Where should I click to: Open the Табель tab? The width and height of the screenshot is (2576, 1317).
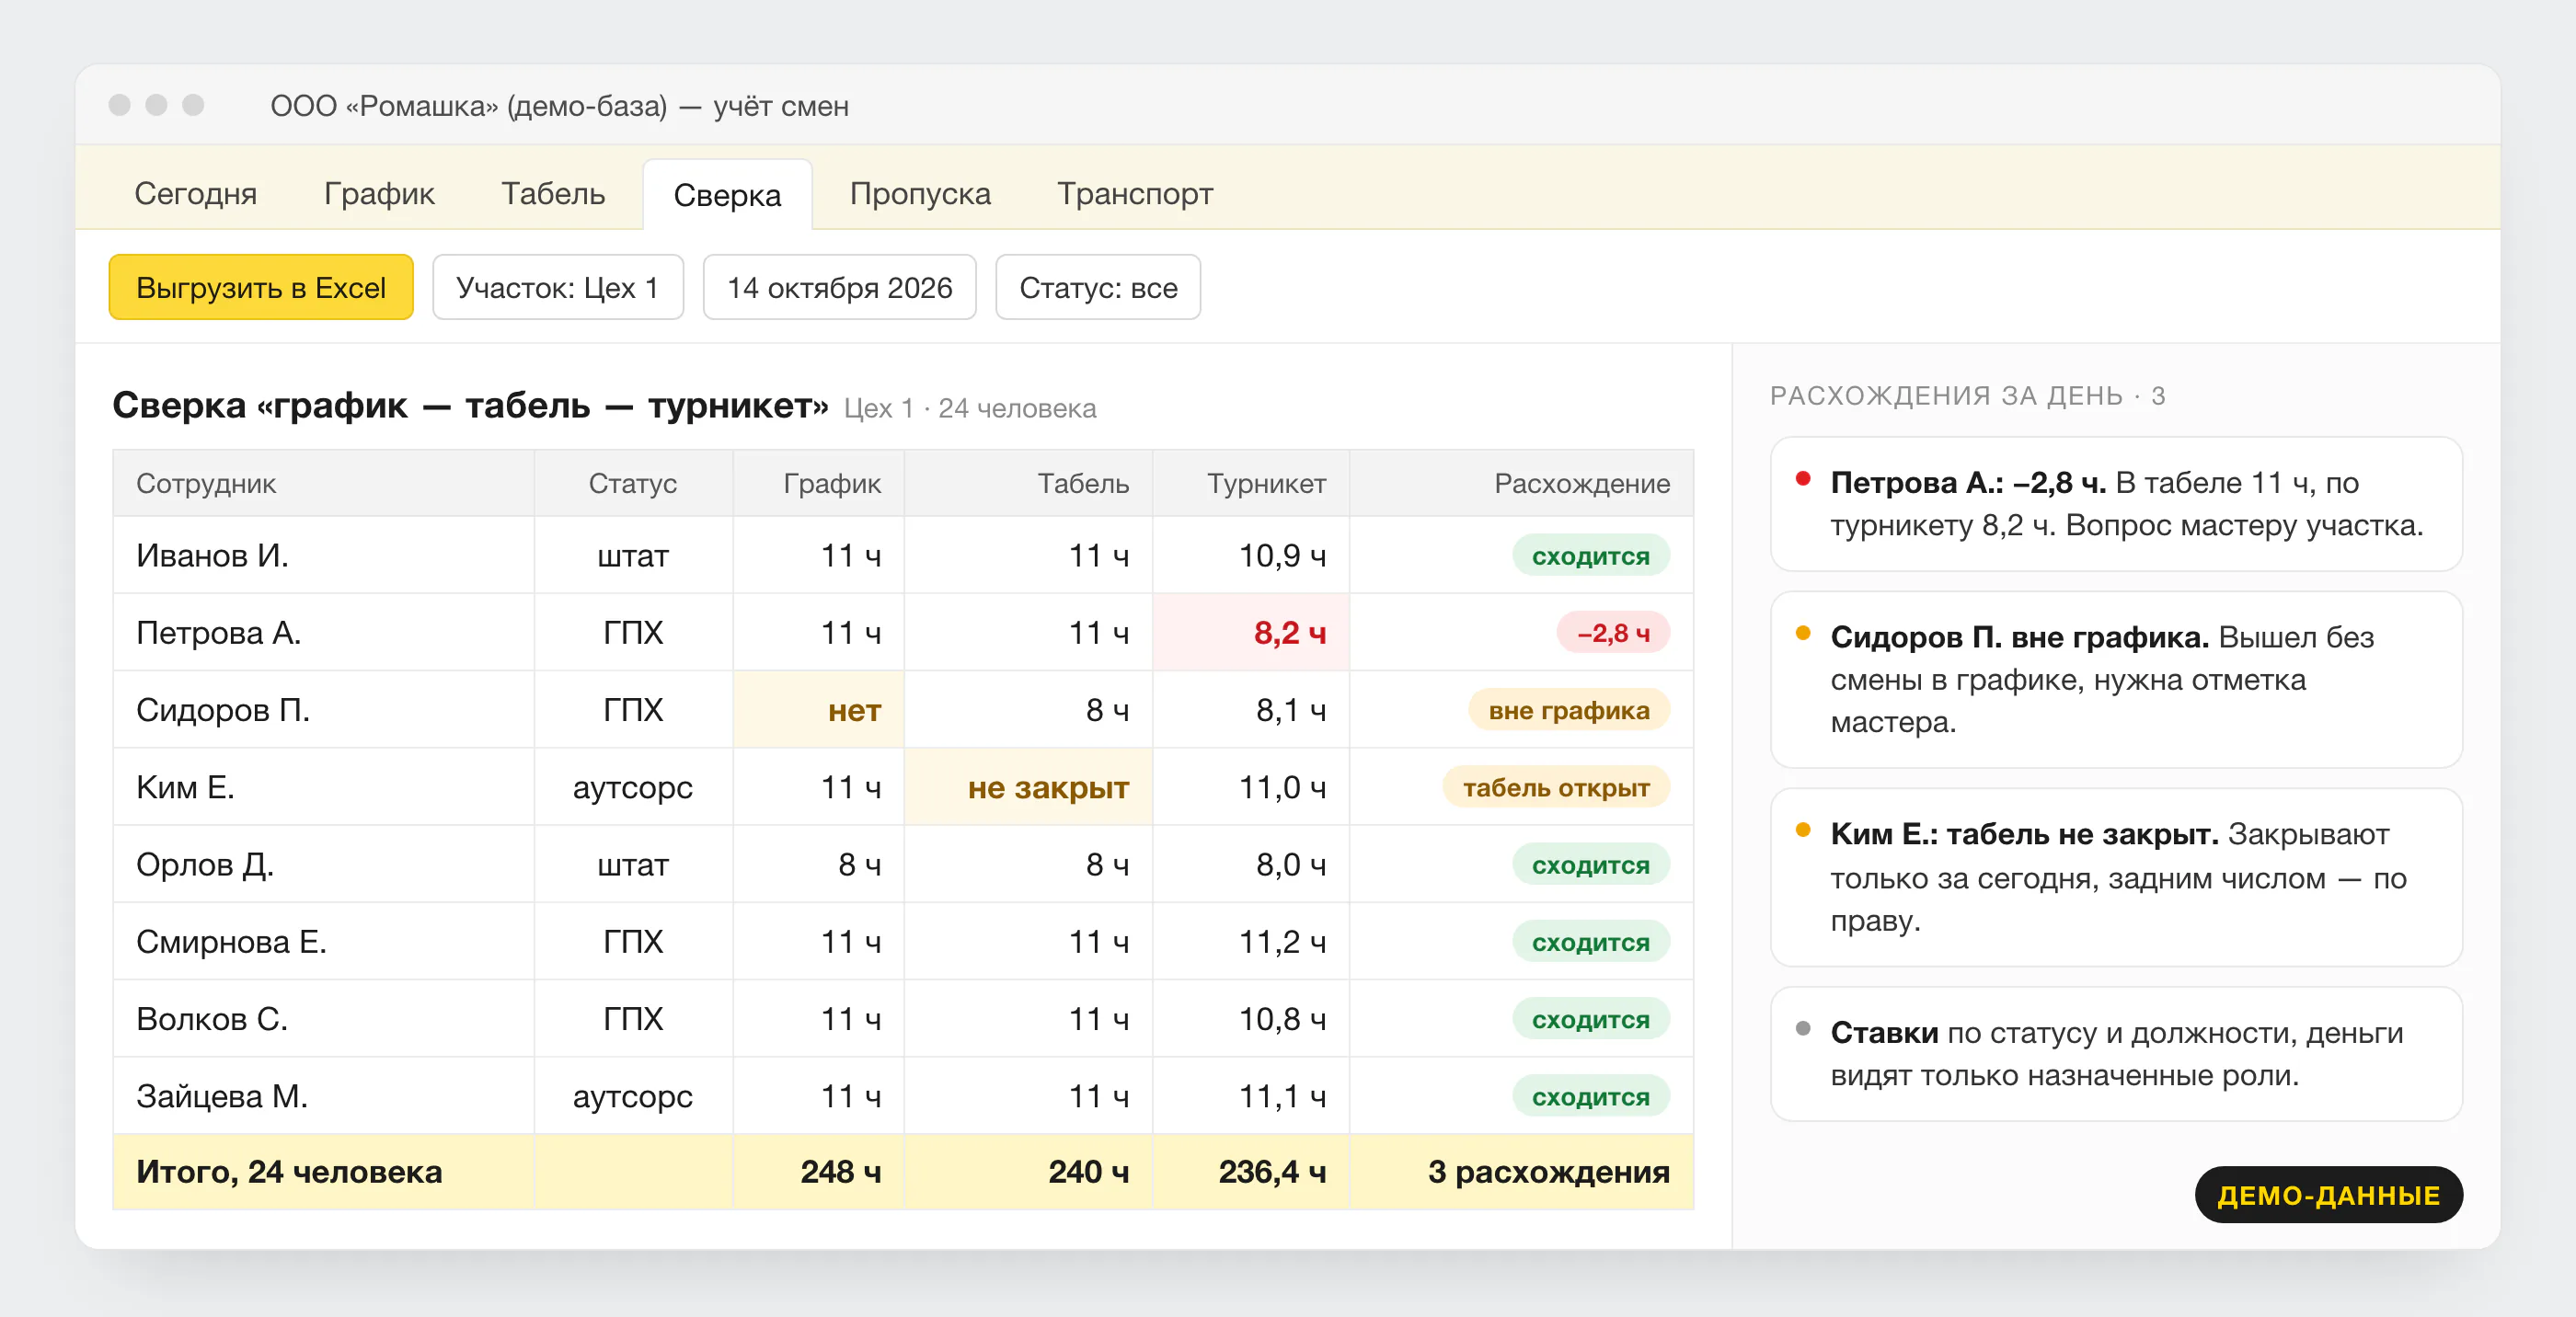553,193
